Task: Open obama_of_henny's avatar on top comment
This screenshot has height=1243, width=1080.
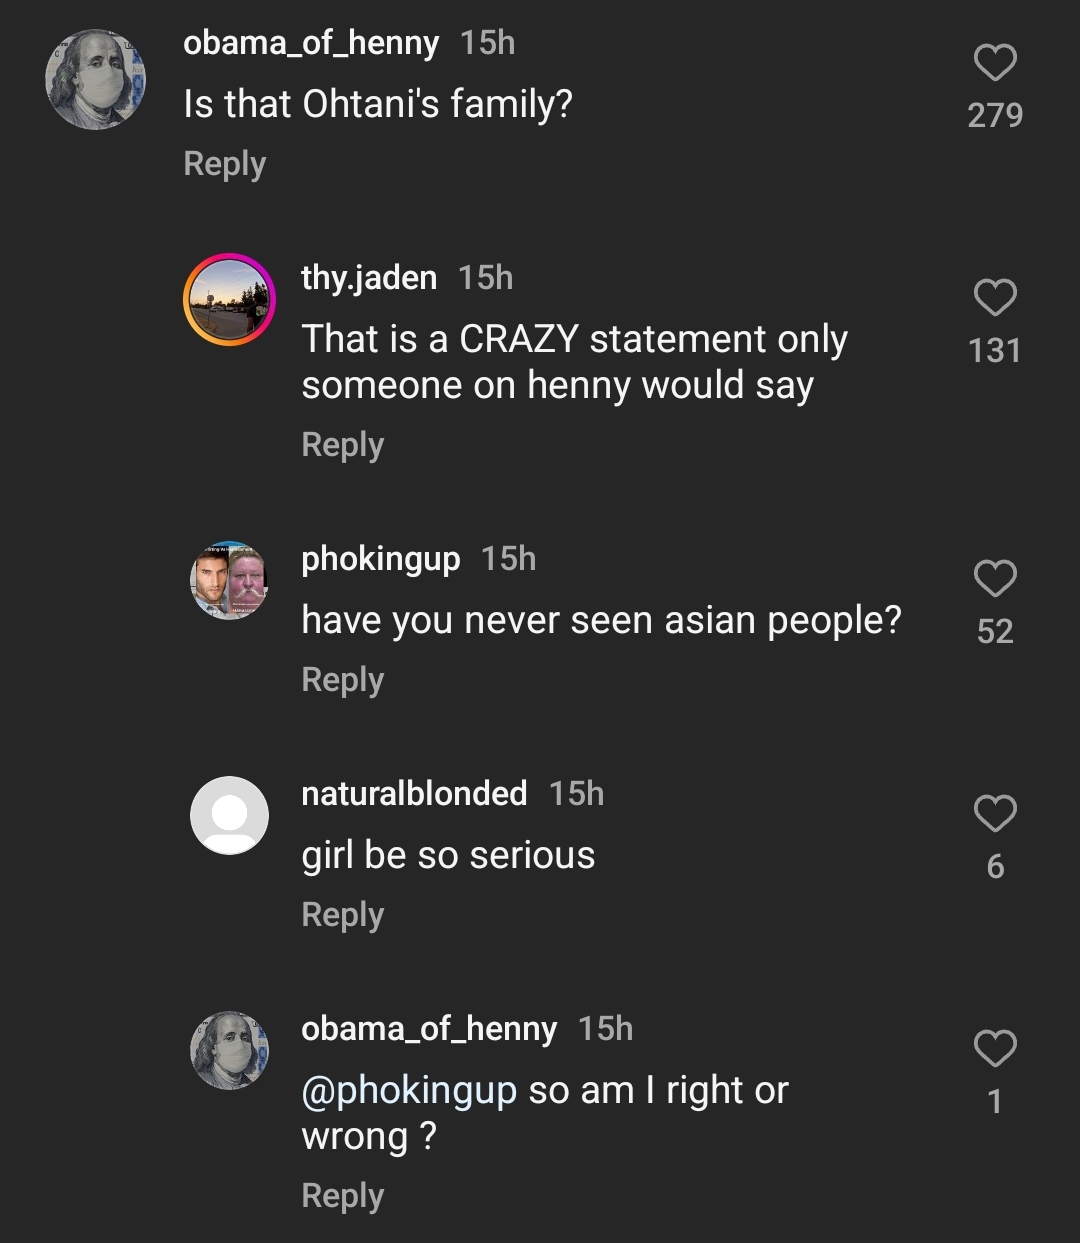Action: tap(96, 80)
